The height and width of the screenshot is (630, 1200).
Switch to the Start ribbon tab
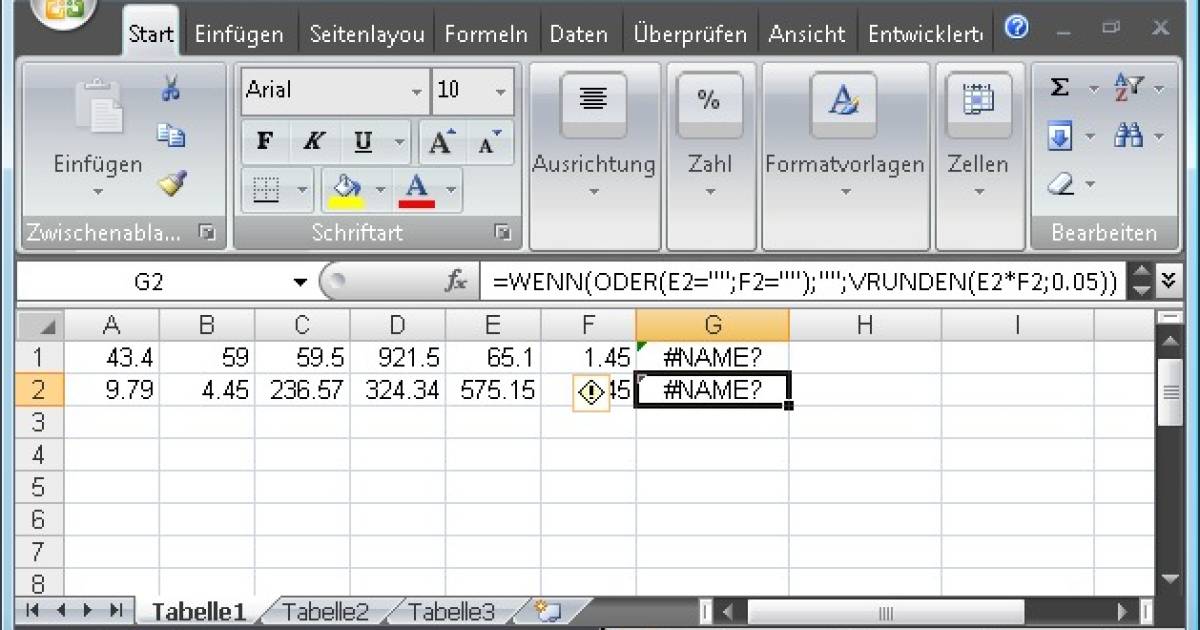pos(151,34)
